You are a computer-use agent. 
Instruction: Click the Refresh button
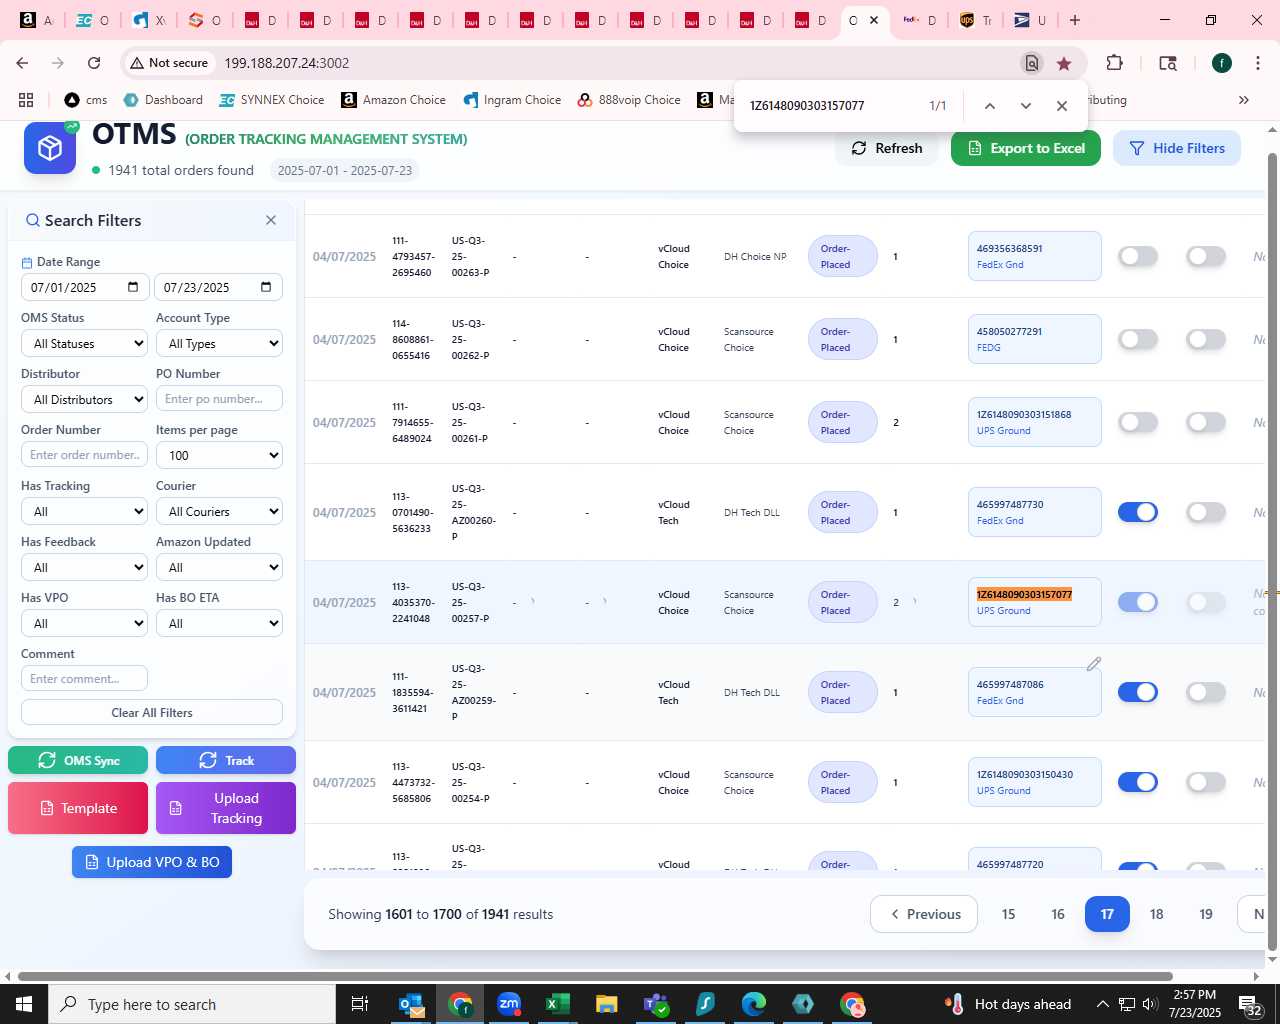887,148
